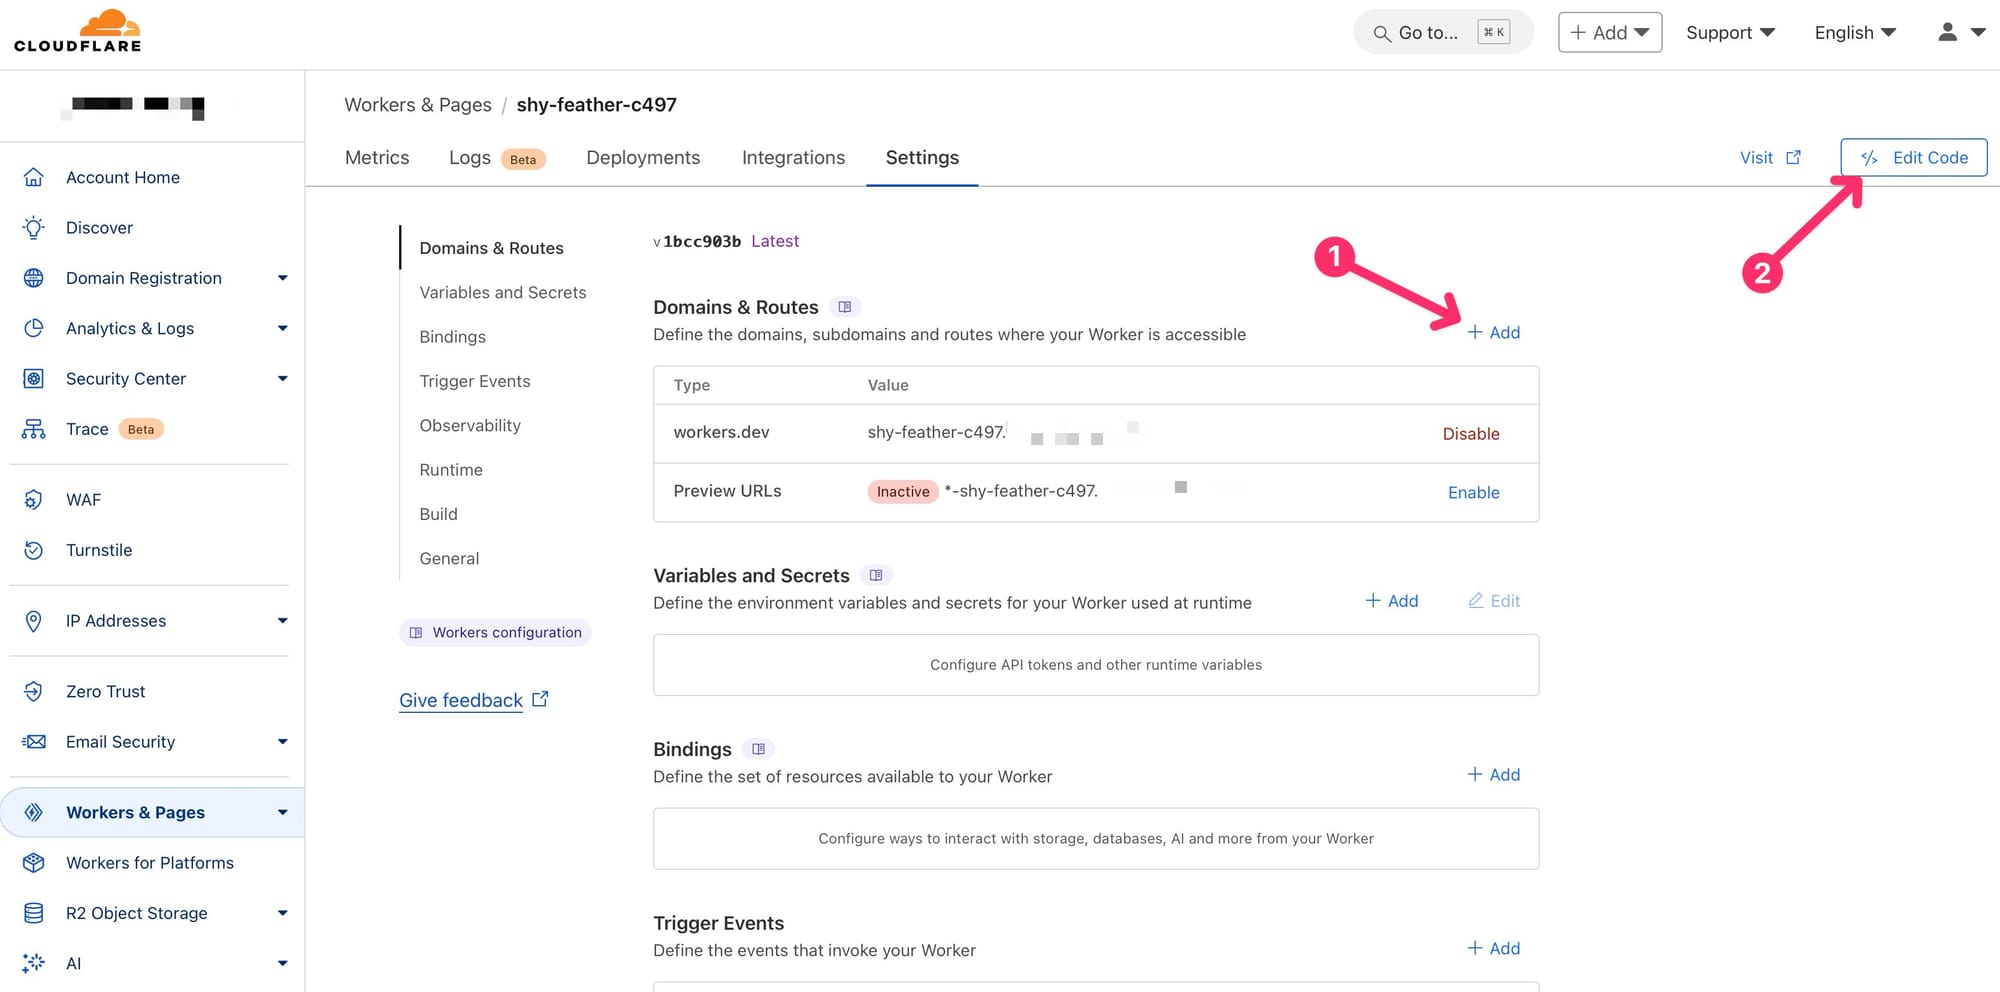Open Account Home via house icon
Viewport: 2000px width, 992px height.
[34, 177]
